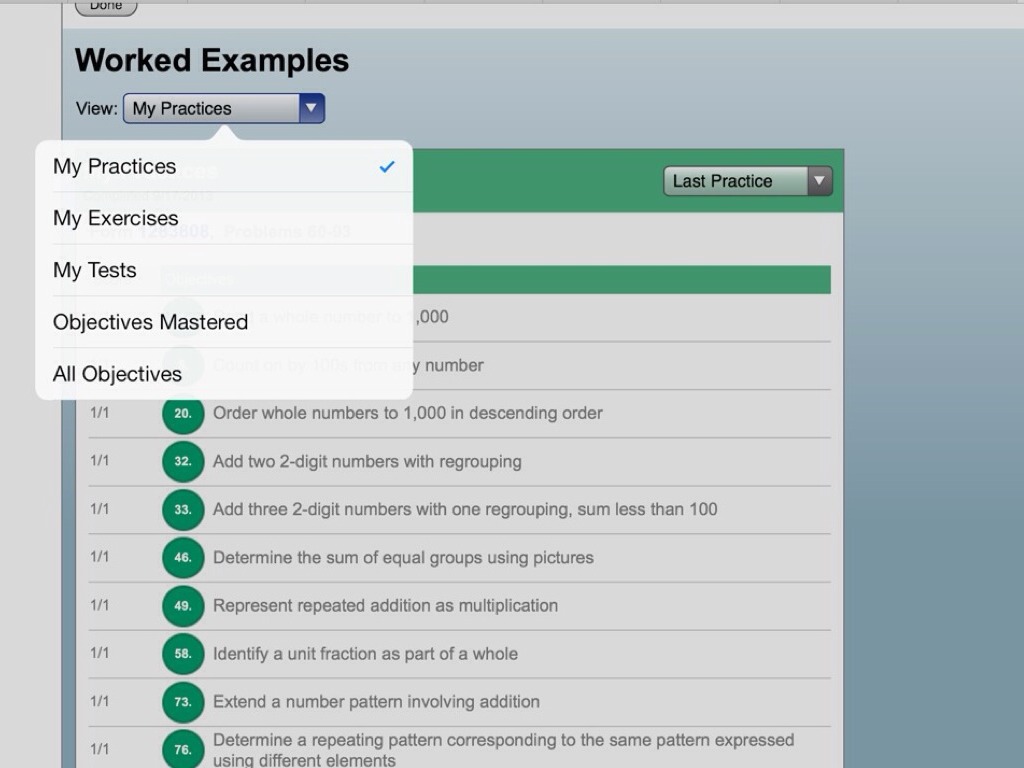The width and height of the screenshot is (1024, 768).
Task: Click the green objective 32 circle icon
Action: [x=183, y=462]
